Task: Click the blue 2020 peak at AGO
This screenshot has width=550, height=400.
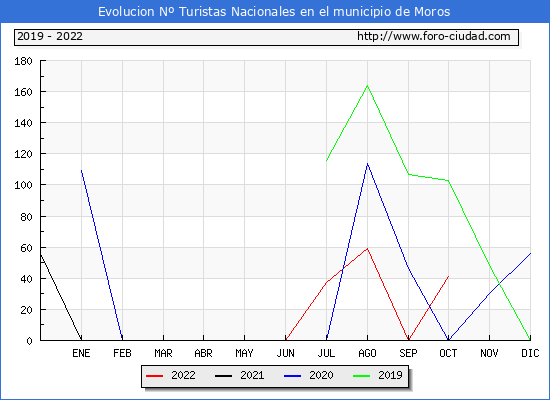Action: [x=367, y=164]
